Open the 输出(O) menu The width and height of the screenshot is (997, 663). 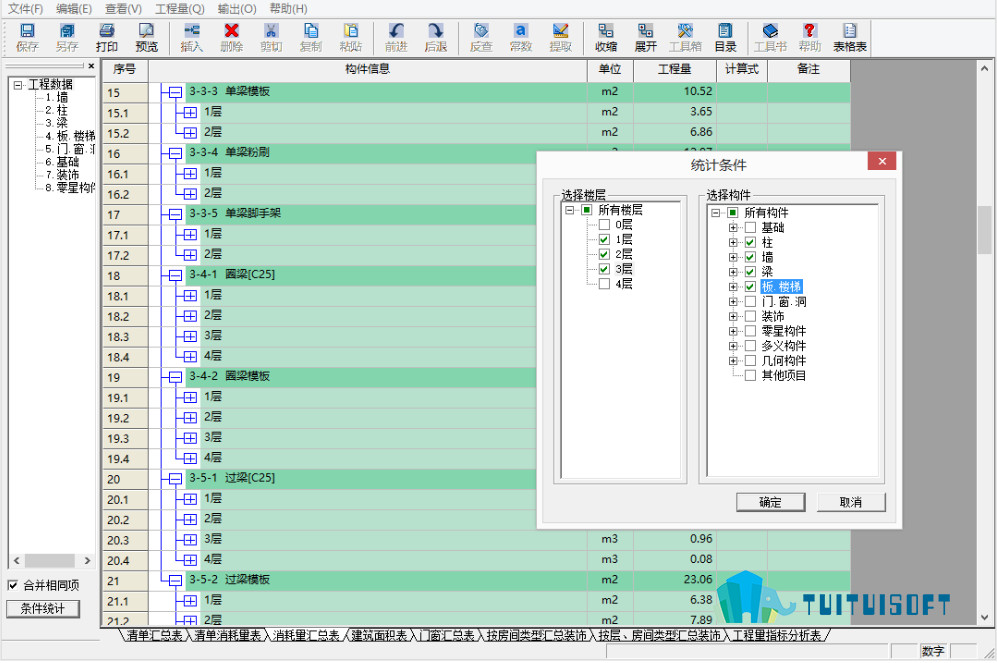237,9
